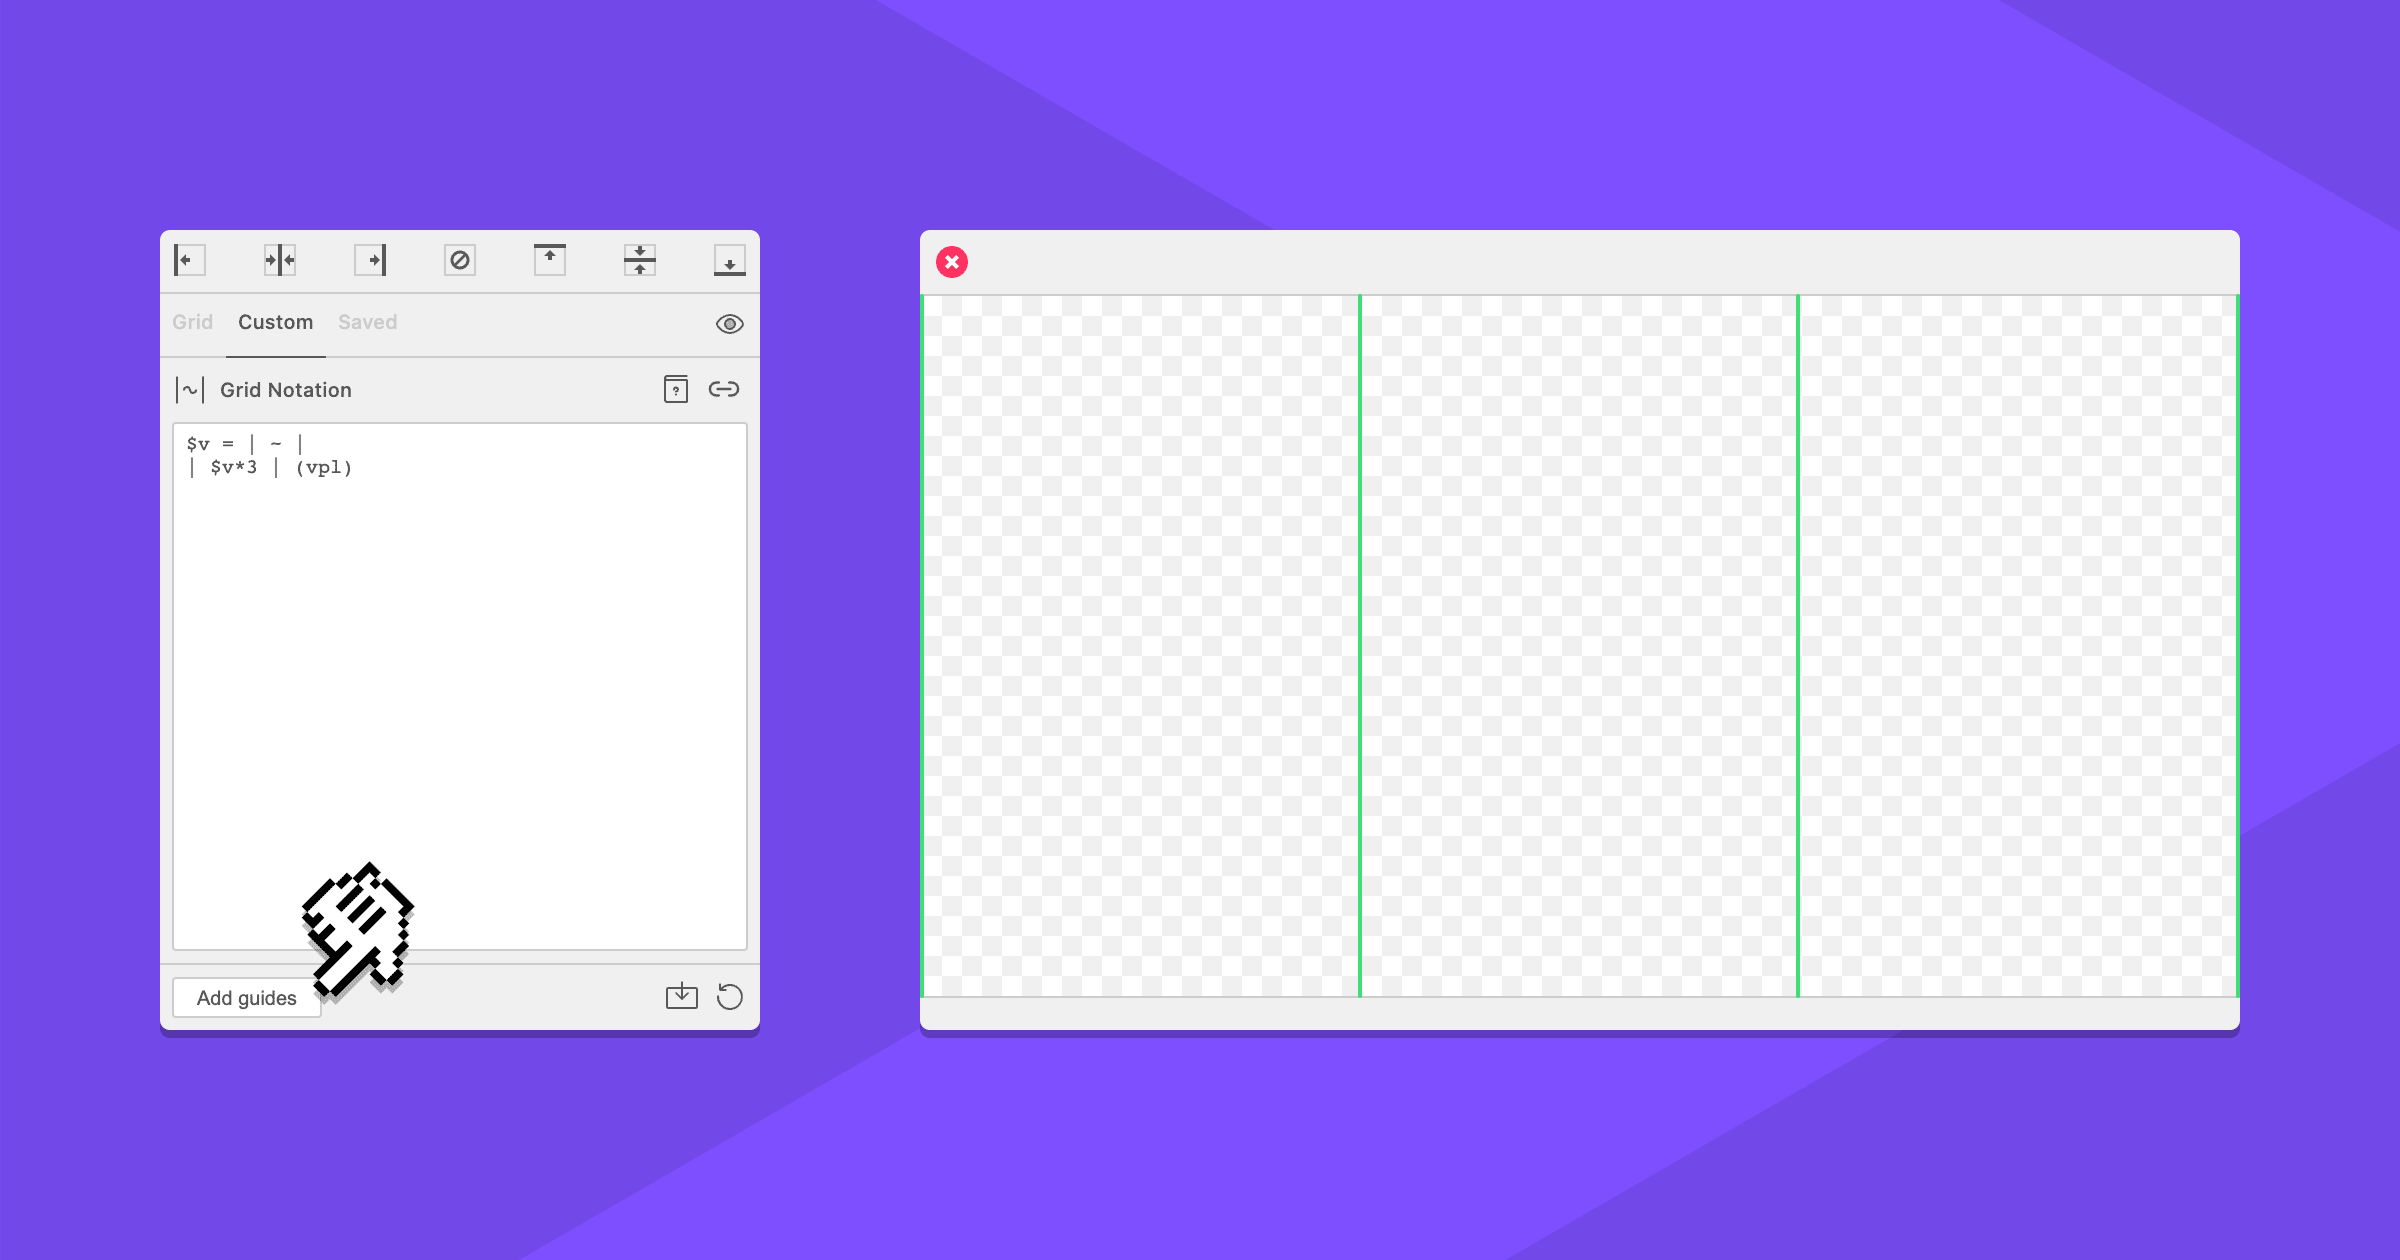The width and height of the screenshot is (2400, 1260).
Task: Select the Custom tab
Action: pyautogui.click(x=275, y=322)
